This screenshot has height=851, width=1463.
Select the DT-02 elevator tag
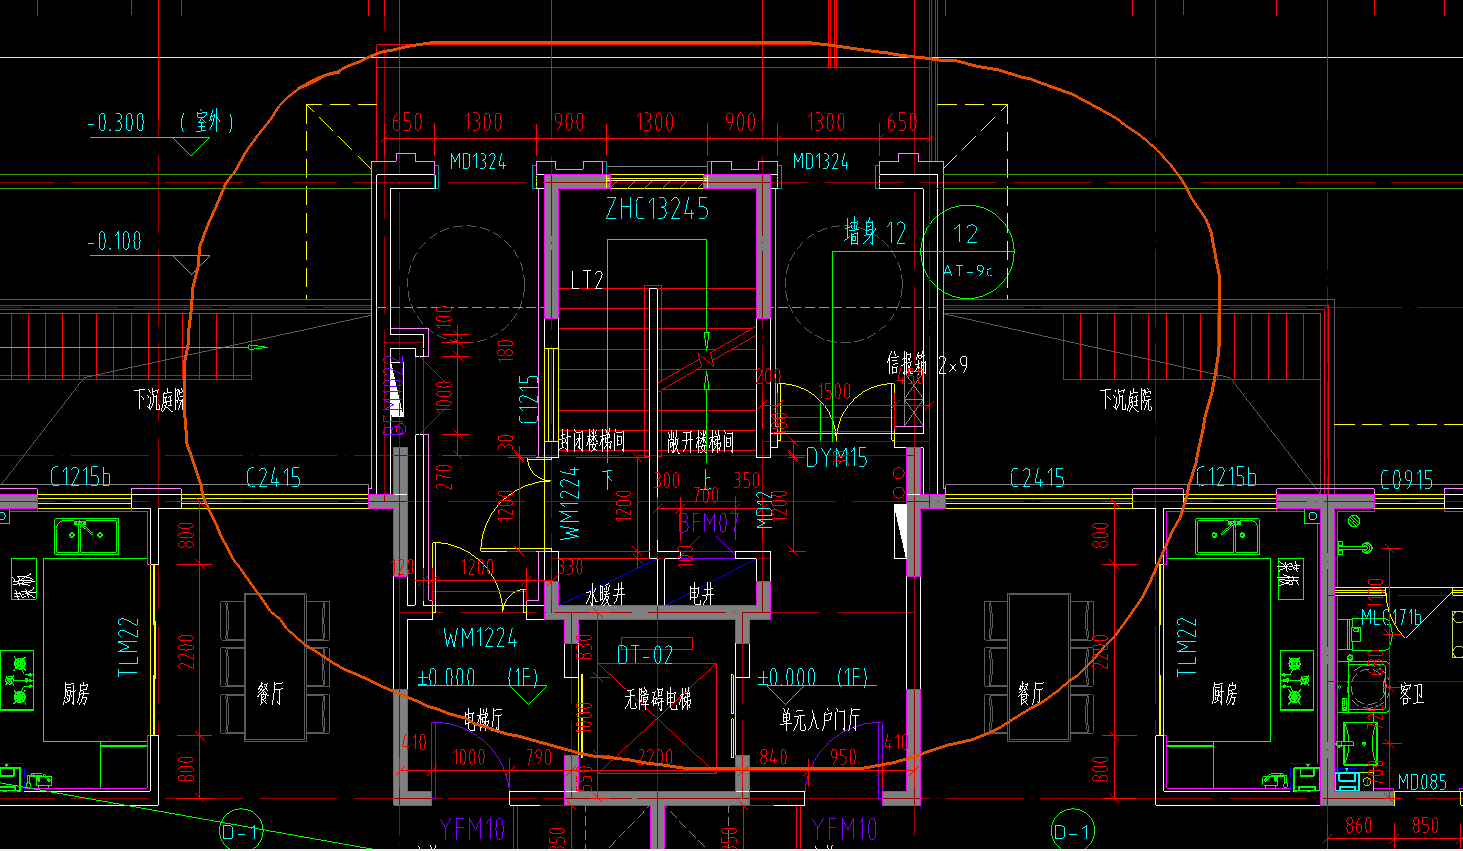pyautogui.click(x=645, y=655)
